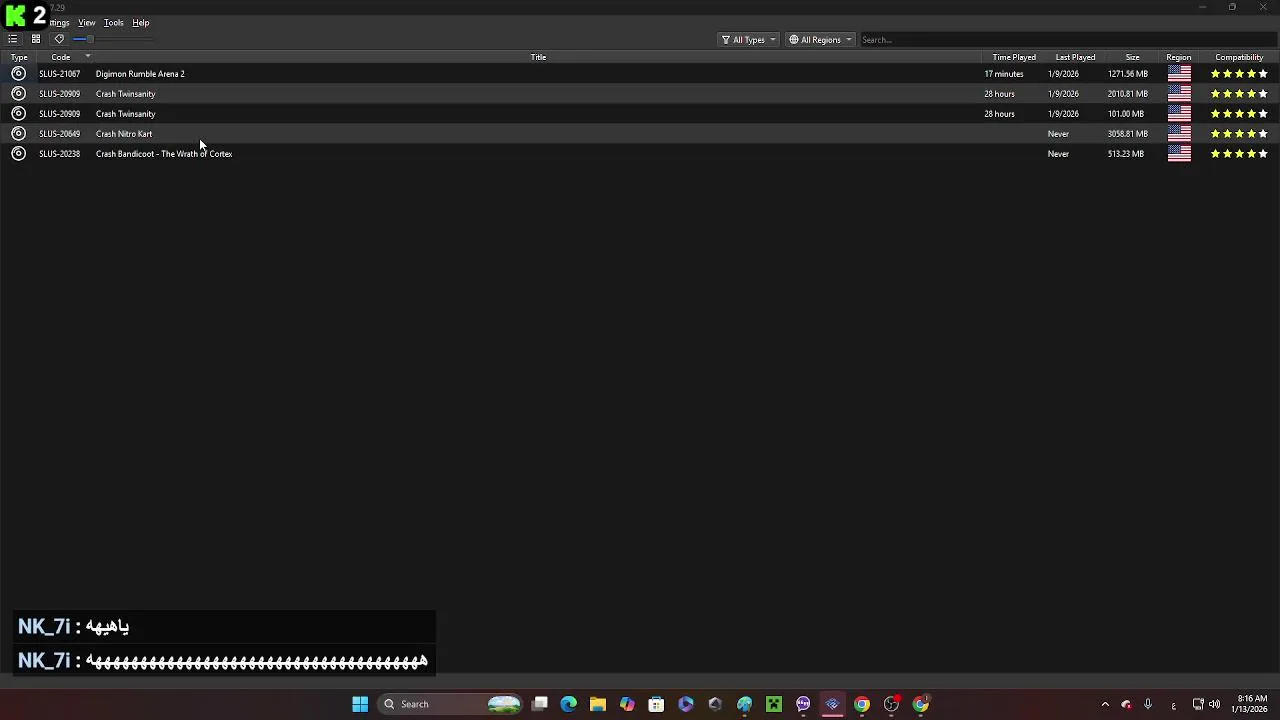The width and height of the screenshot is (1280, 720).
Task: Click the 3058.81 MB size cell
Action: tap(1127, 134)
